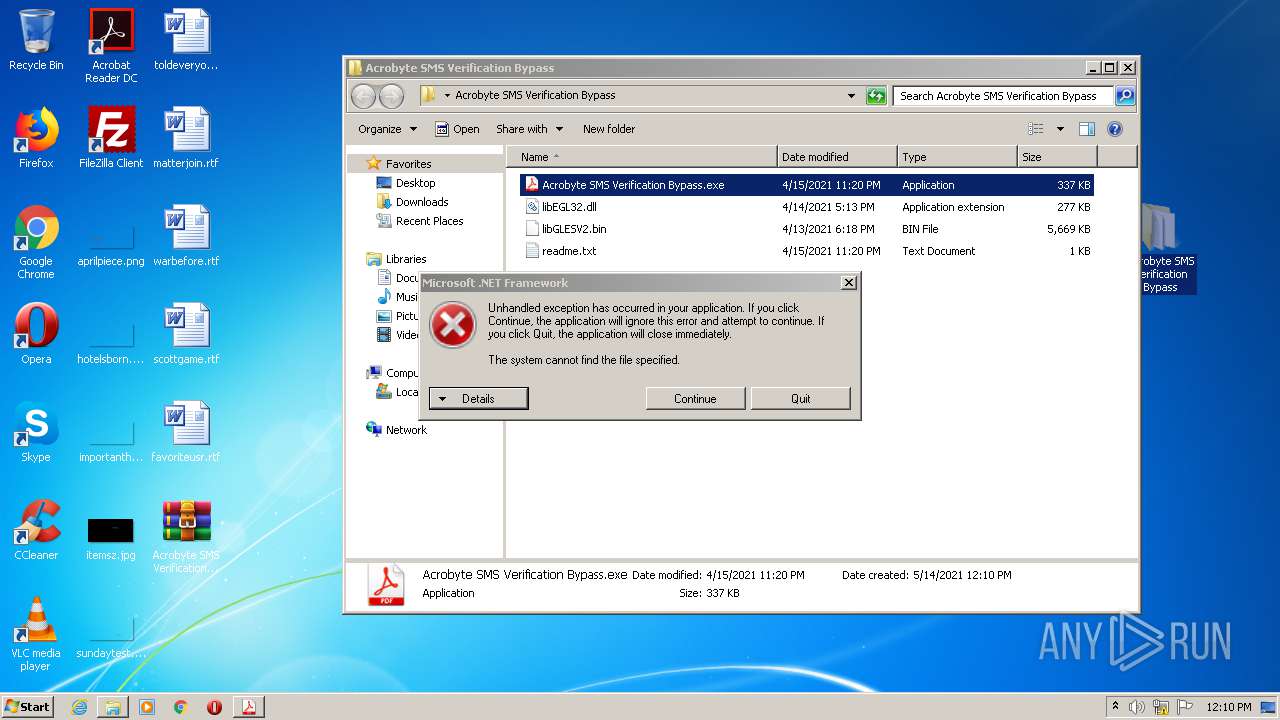Click Windows Media Player taskbar icon
Screen dimensions: 1280x720
(147, 707)
